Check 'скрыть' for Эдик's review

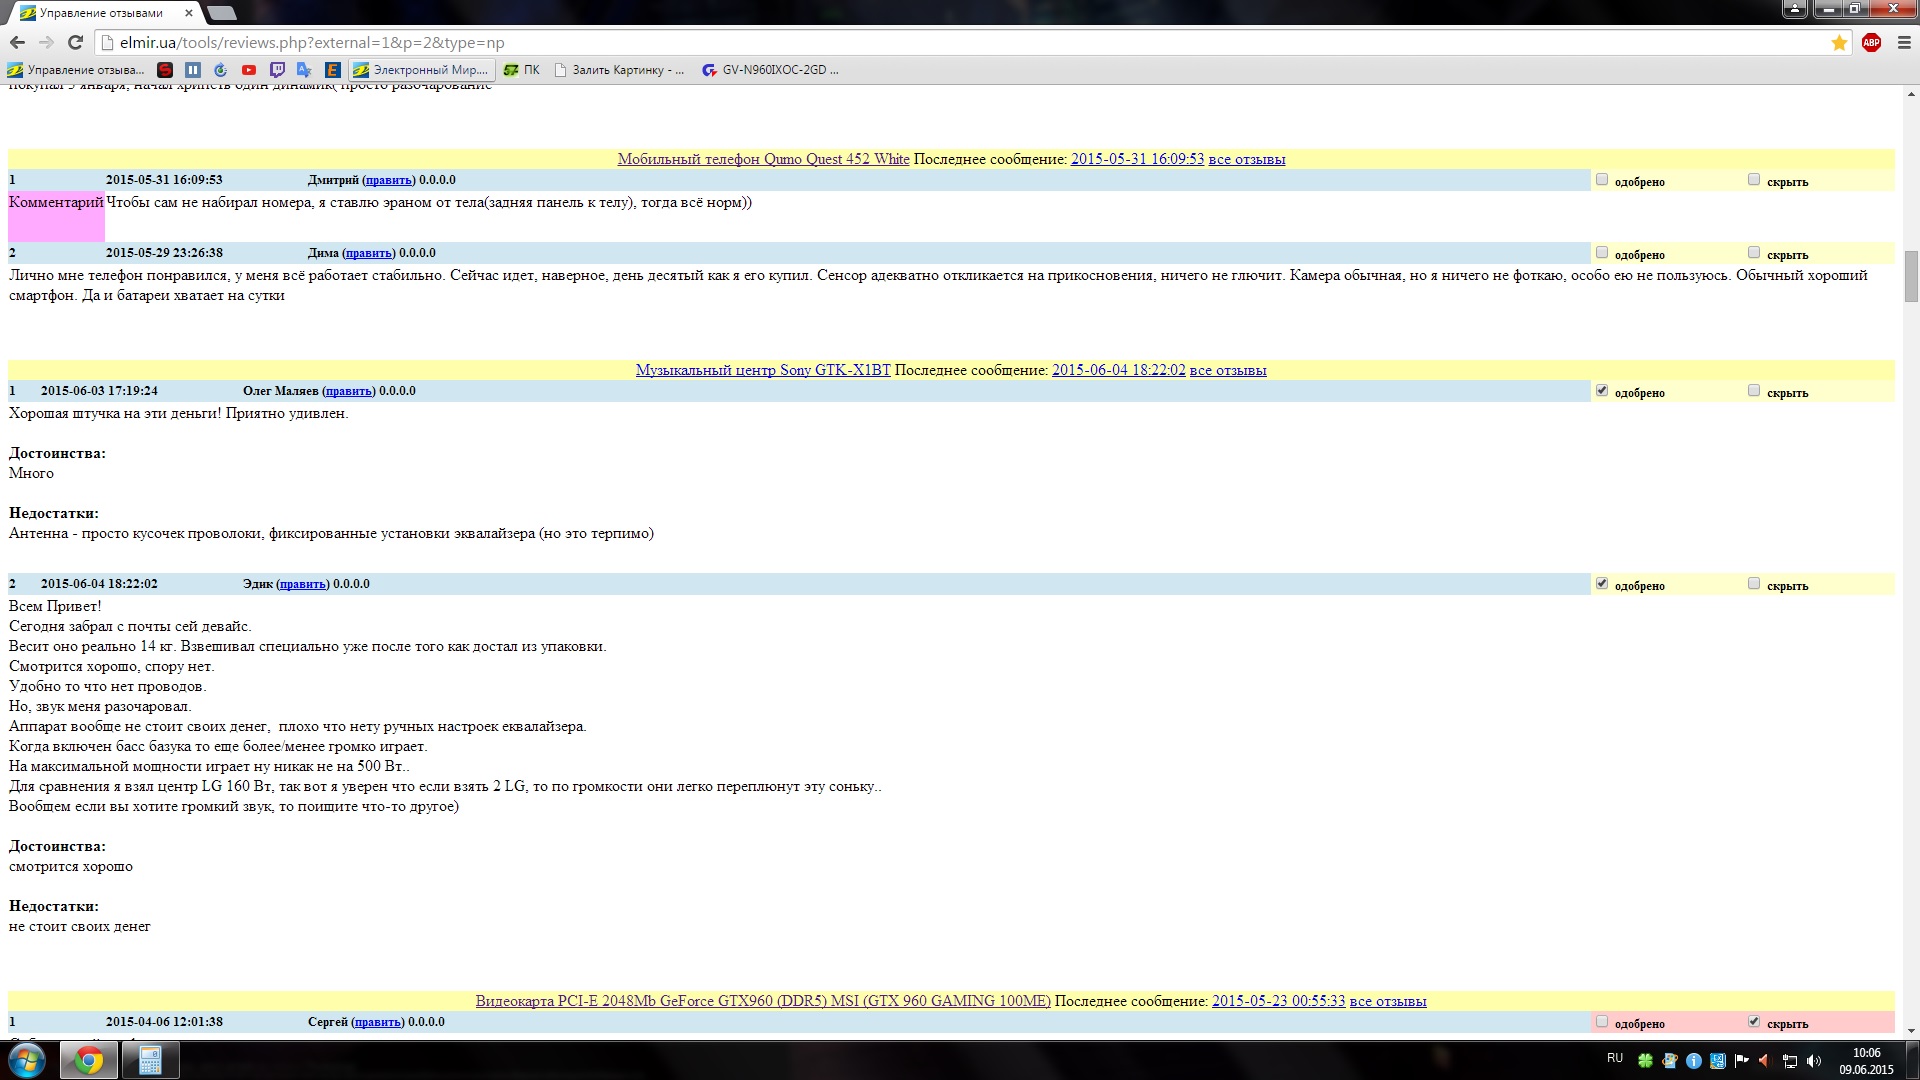pos(1753,584)
